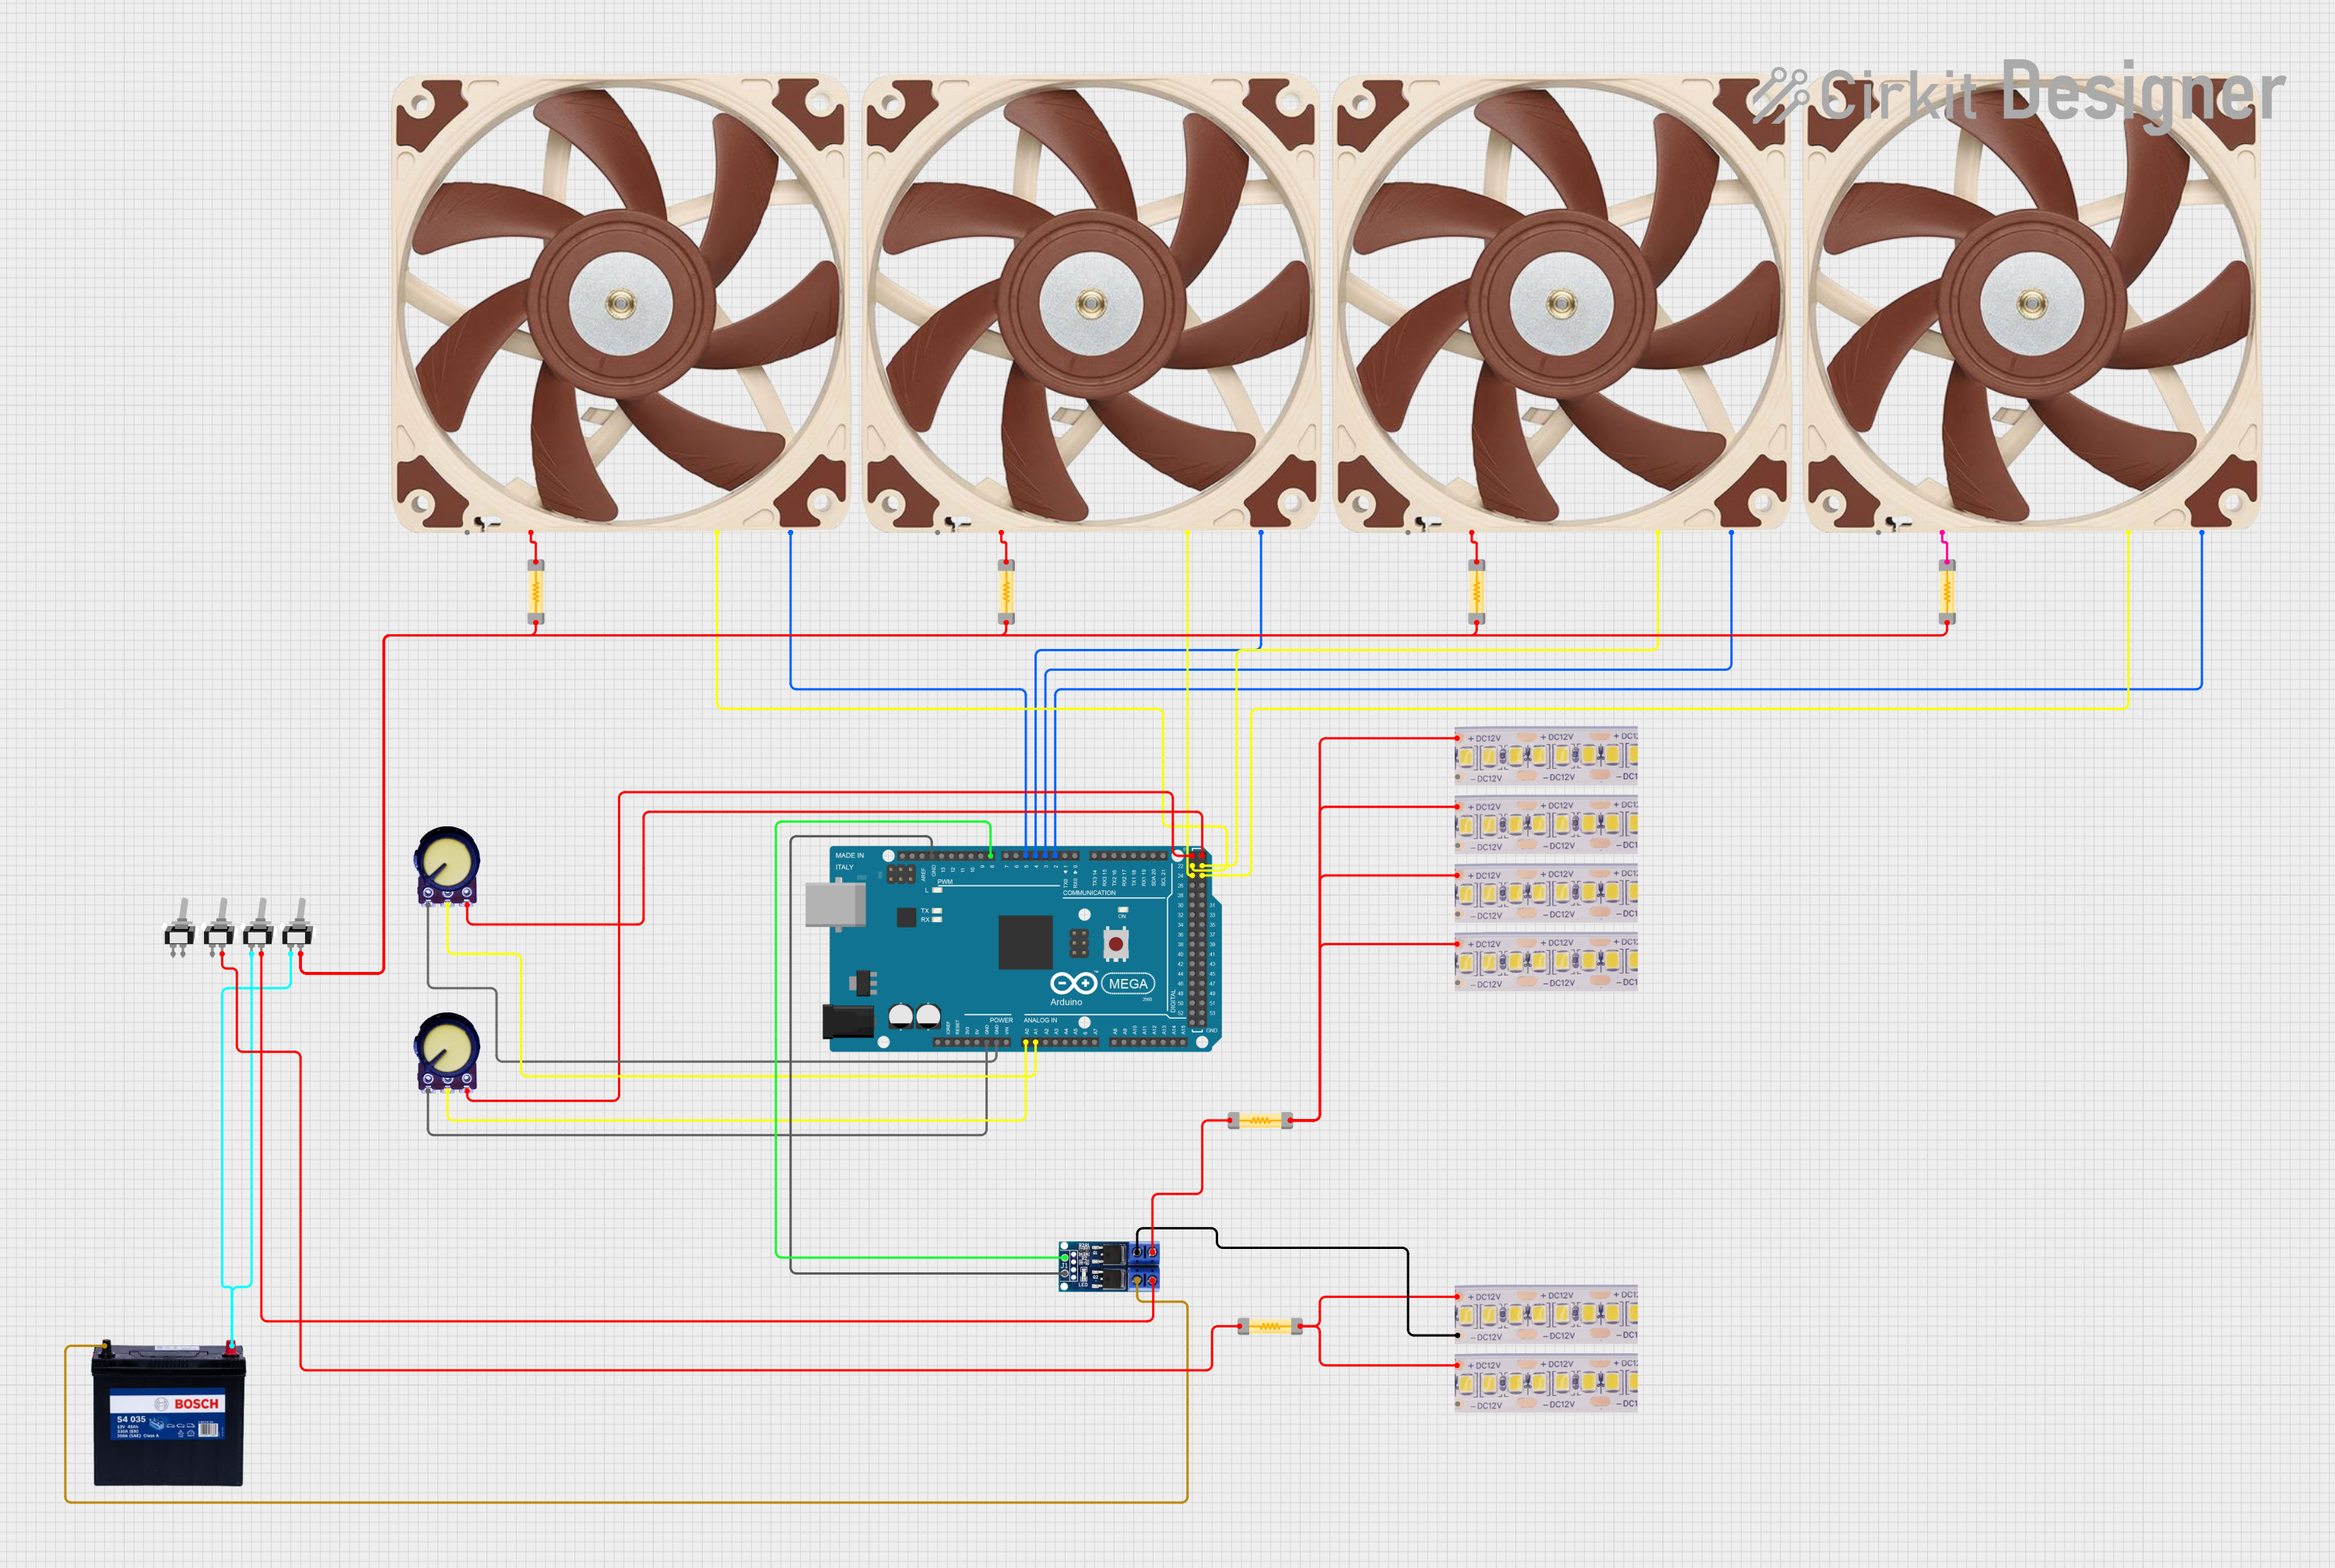Image resolution: width=2335 pixels, height=1568 pixels.
Task: Toggle the third toggle switch
Action: [258, 938]
